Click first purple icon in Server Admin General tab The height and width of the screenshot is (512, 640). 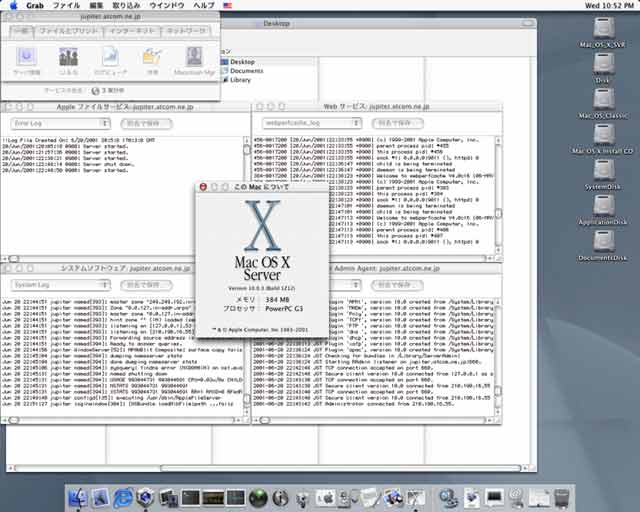point(27,56)
